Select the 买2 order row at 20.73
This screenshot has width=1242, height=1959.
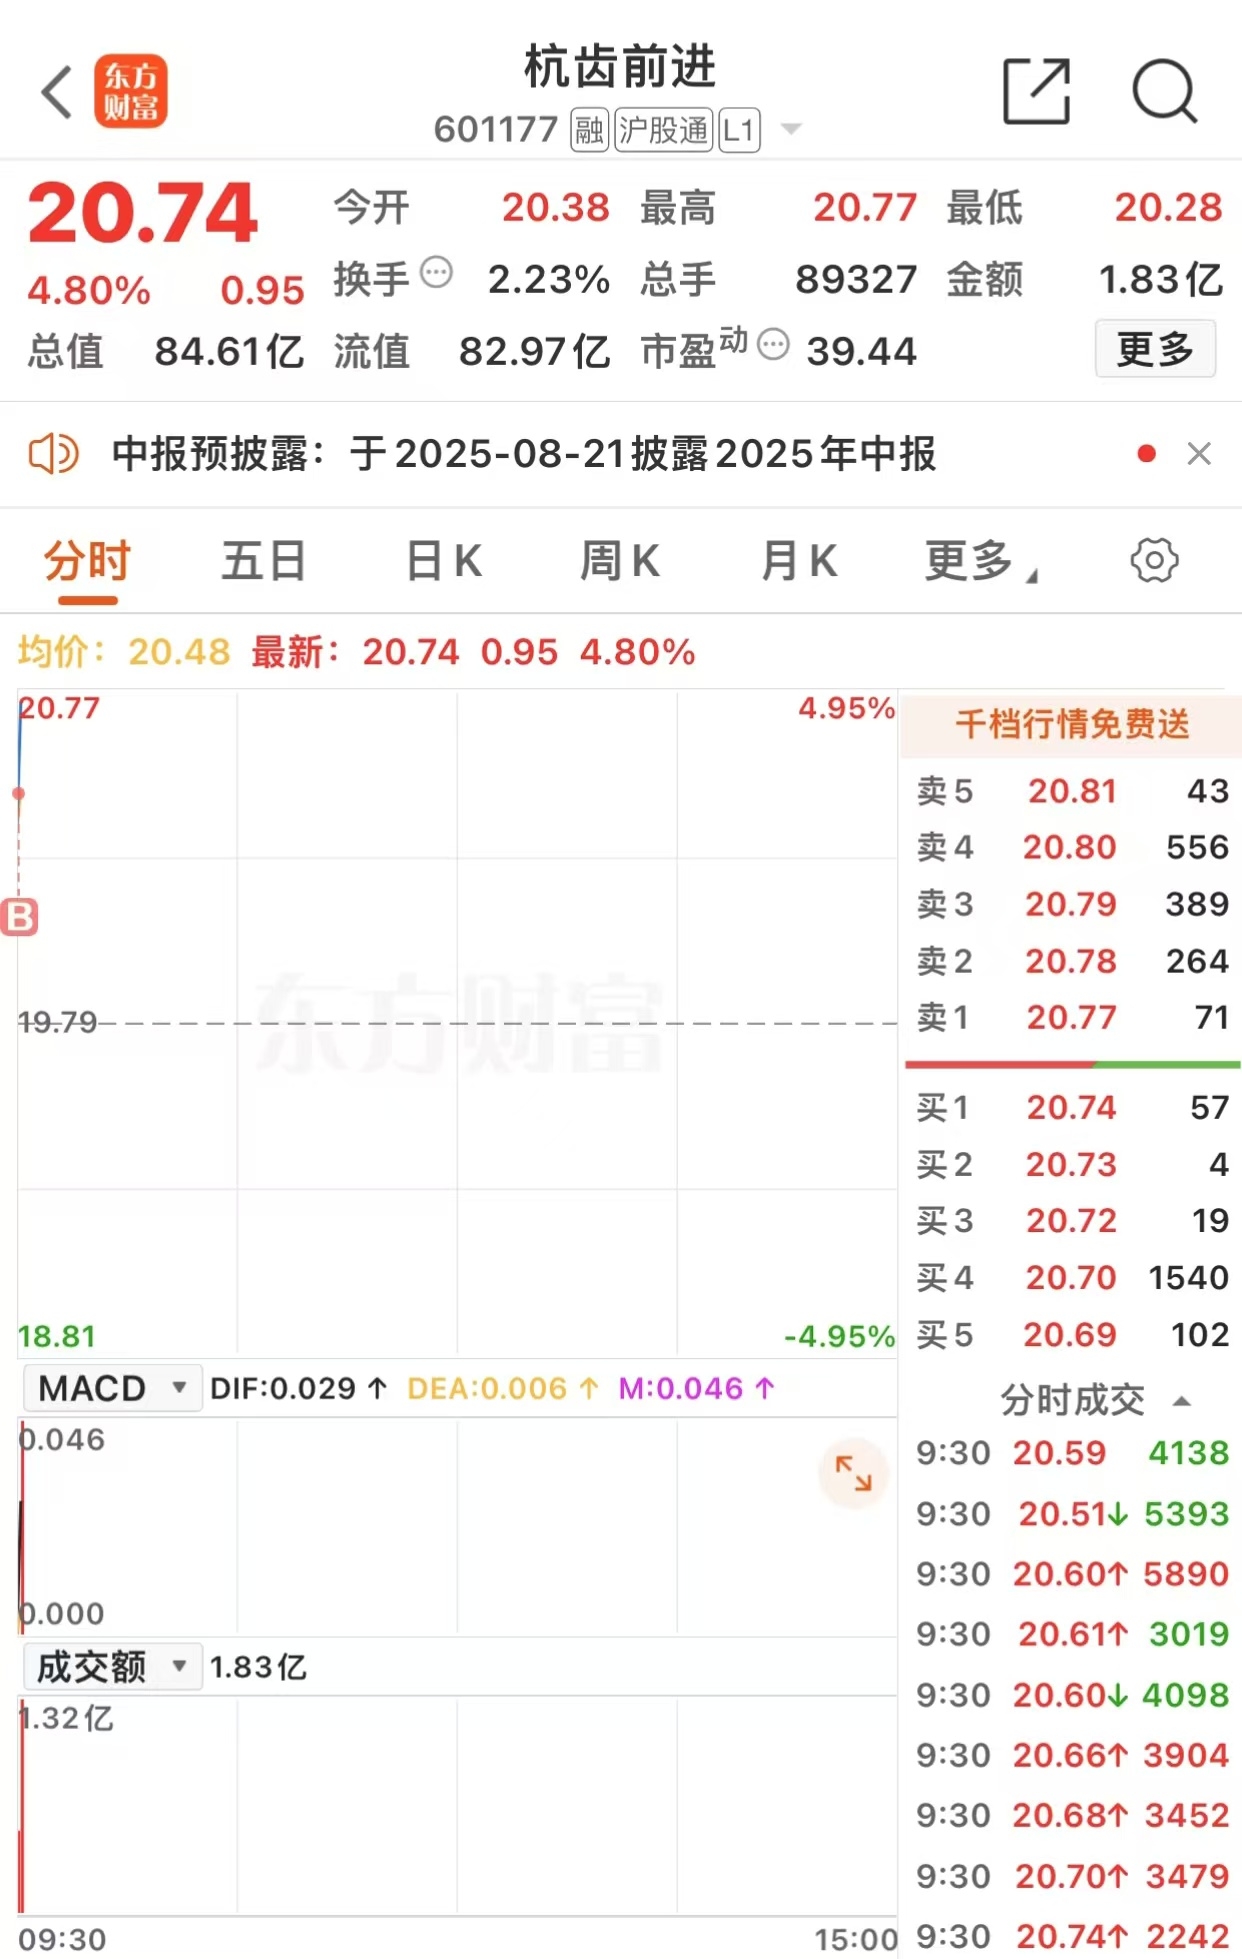(x=1072, y=1164)
